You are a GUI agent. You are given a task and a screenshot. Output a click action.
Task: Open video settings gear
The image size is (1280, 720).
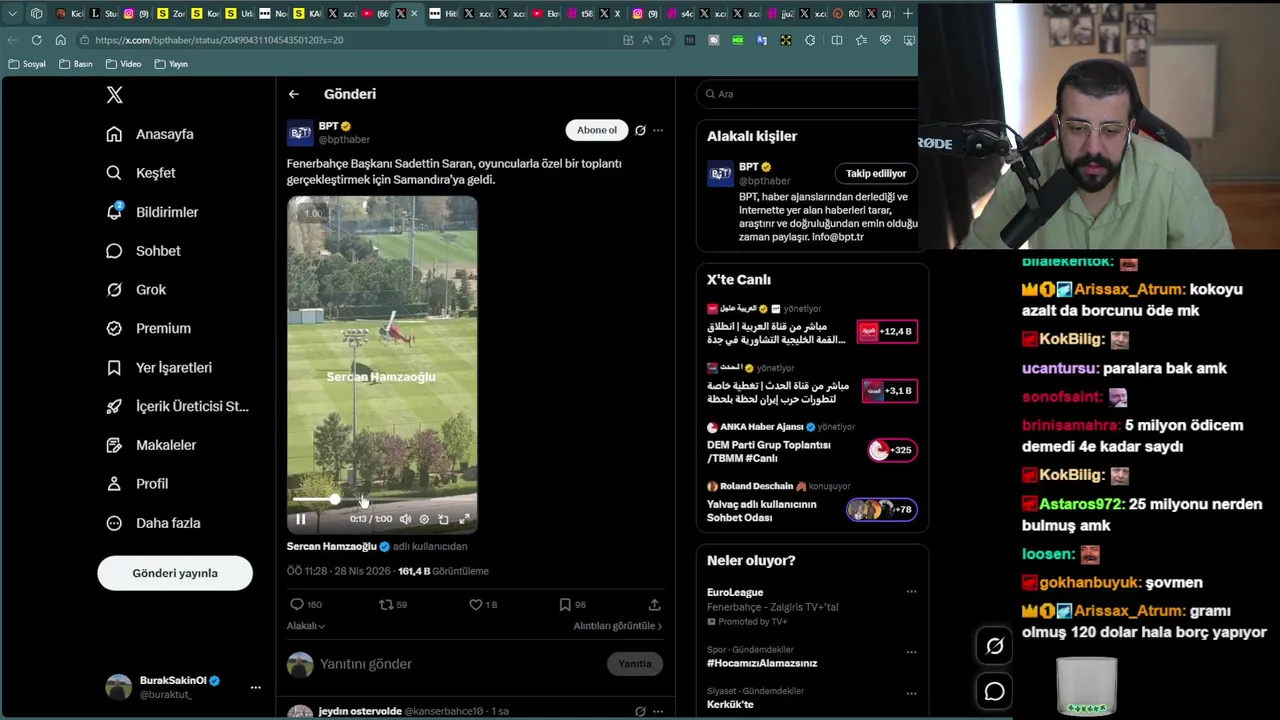[x=424, y=519]
